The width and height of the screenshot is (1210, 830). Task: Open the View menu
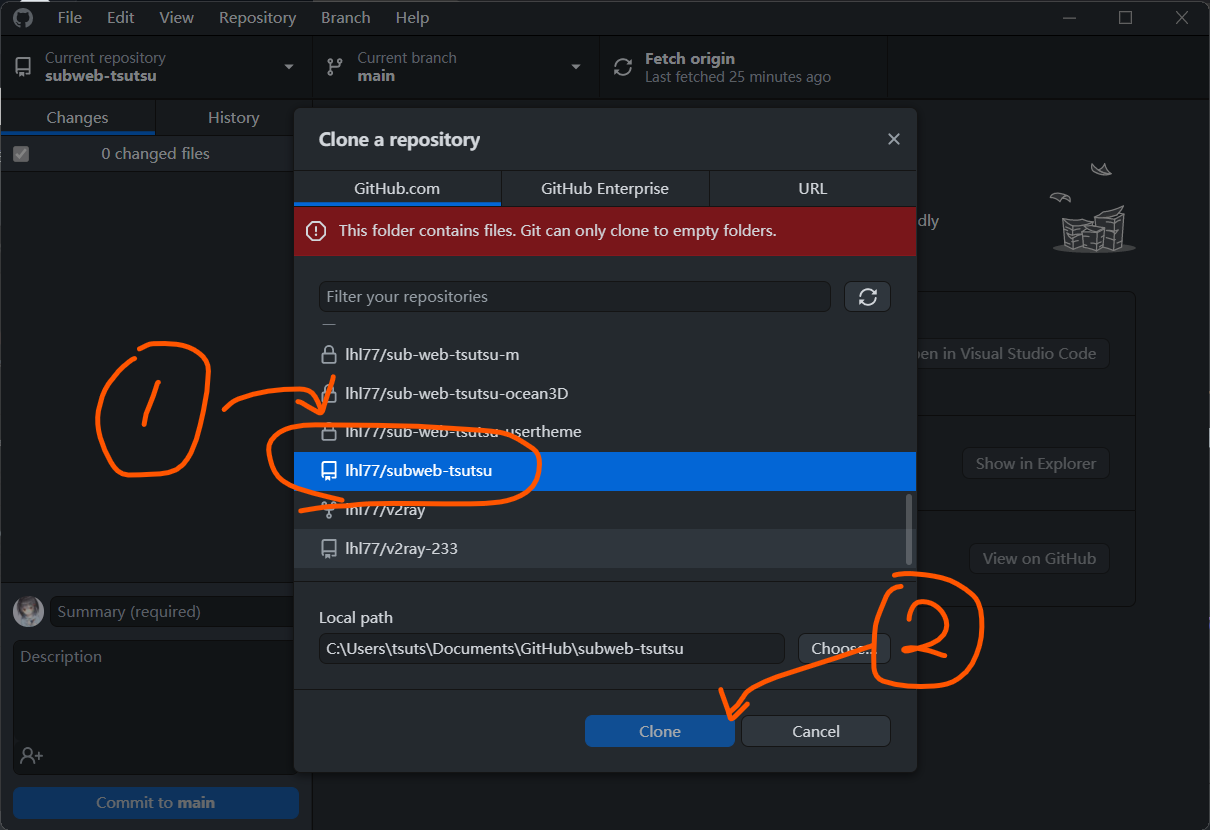pyautogui.click(x=177, y=17)
